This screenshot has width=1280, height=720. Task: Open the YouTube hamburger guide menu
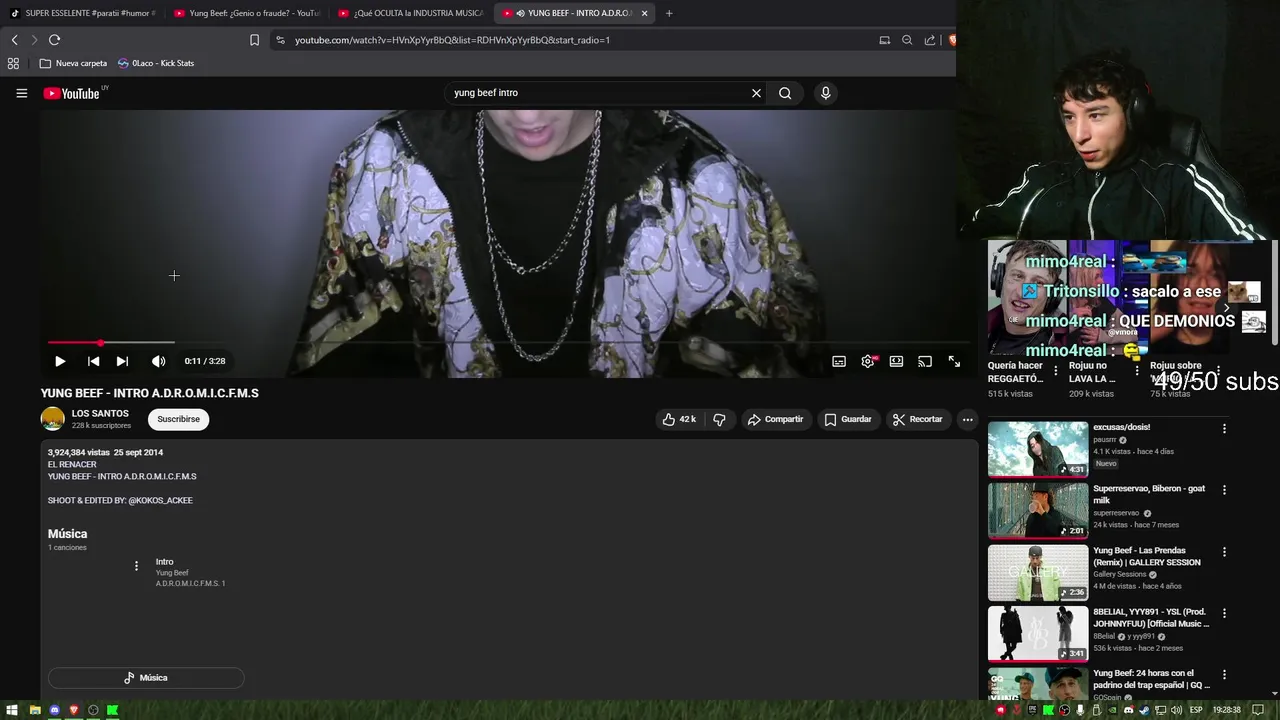click(x=21, y=93)
